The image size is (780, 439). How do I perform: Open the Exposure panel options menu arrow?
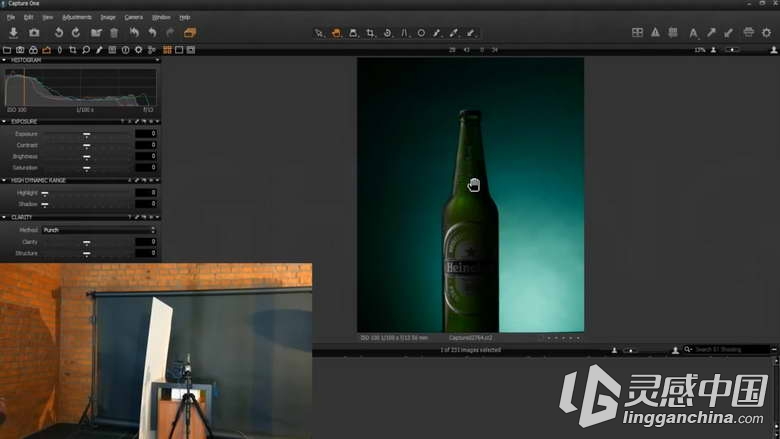point(158,121)
